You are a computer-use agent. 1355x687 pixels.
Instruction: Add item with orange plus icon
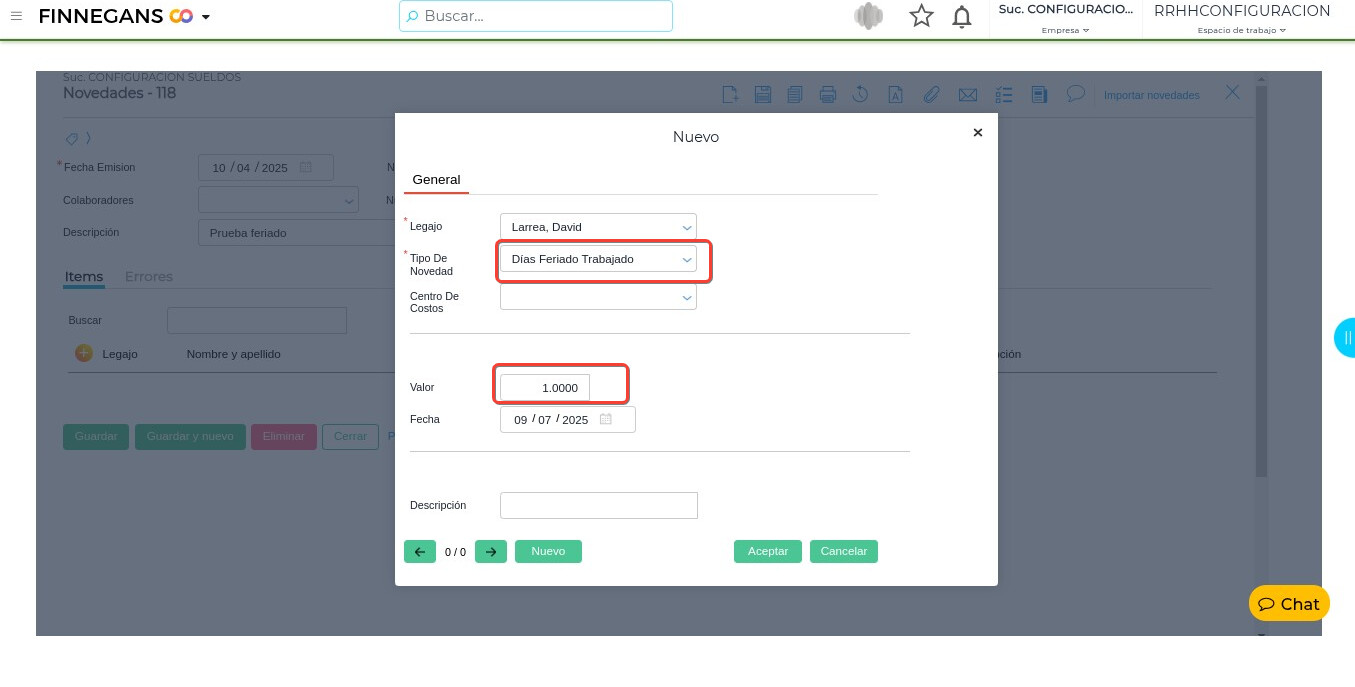pyautogui.click(x=84, y=353)
